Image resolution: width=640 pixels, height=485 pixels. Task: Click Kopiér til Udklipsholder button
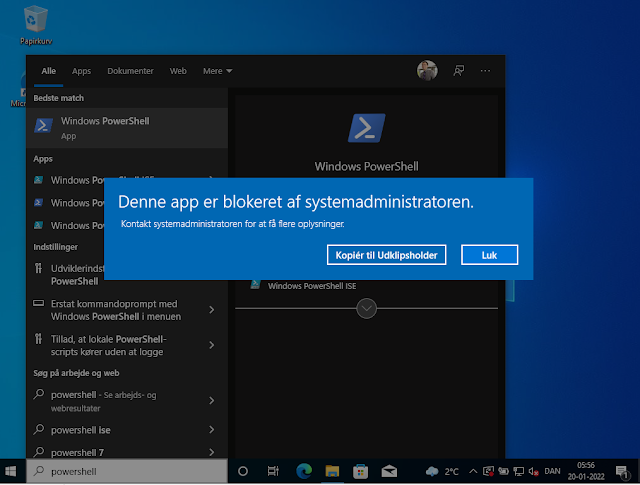(x=386, y=255)
